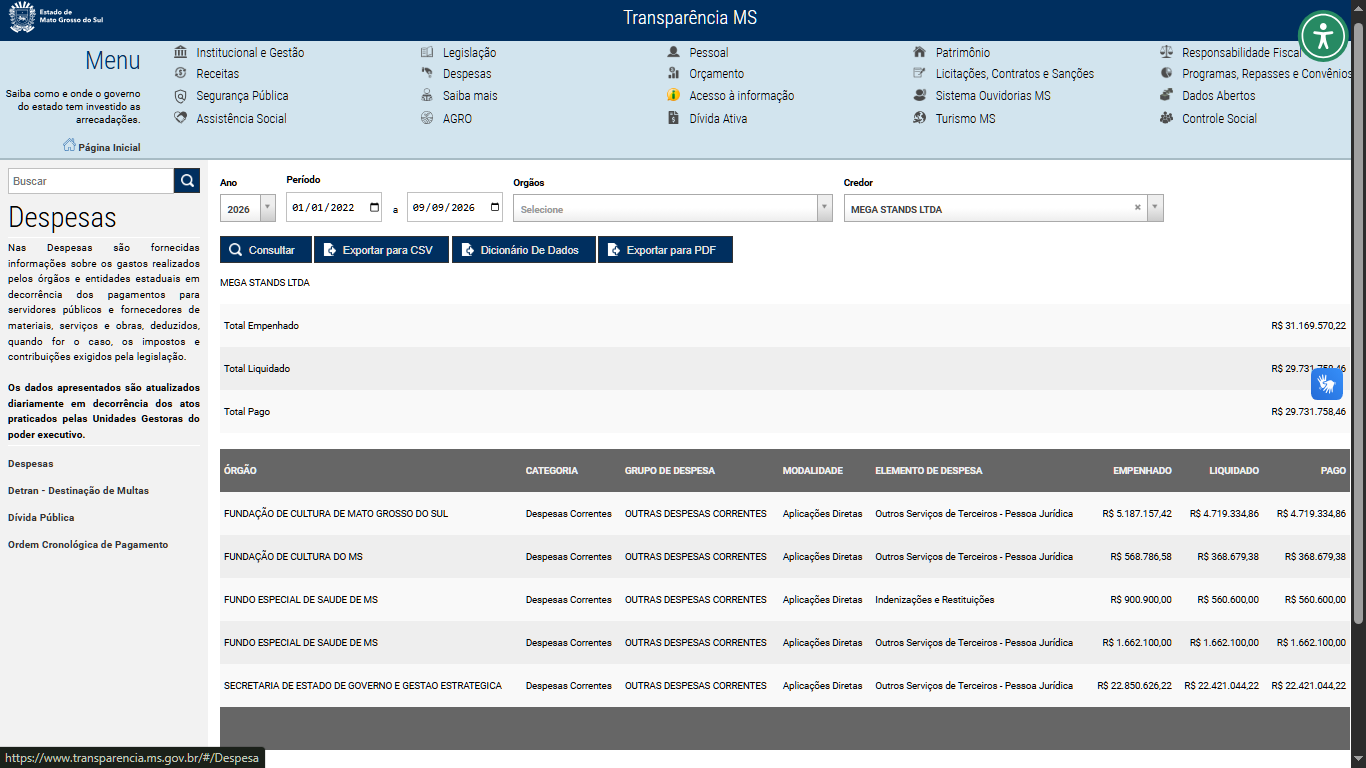Expand the Credor dropdown arrow
The image size is (1366, 768).
point(1155,208)
